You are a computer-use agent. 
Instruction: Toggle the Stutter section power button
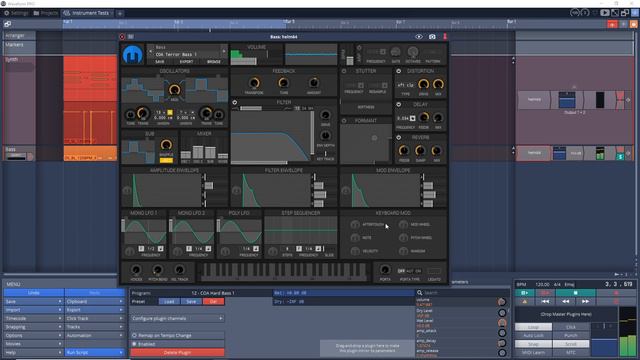pyautogui.click(x=344, y=71)
